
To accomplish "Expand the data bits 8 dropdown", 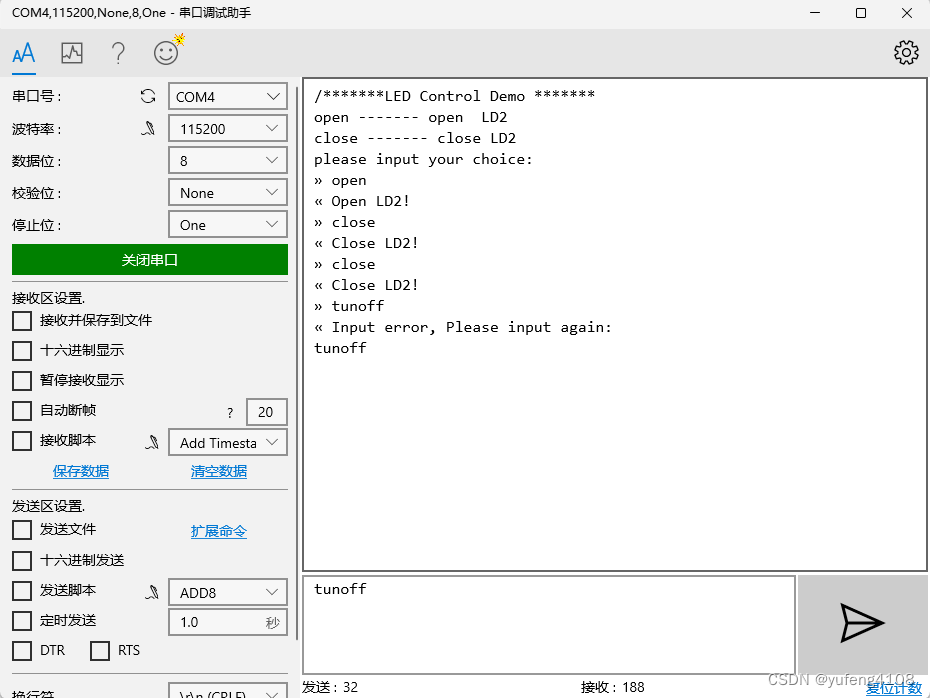I will (x=228, y=160).
